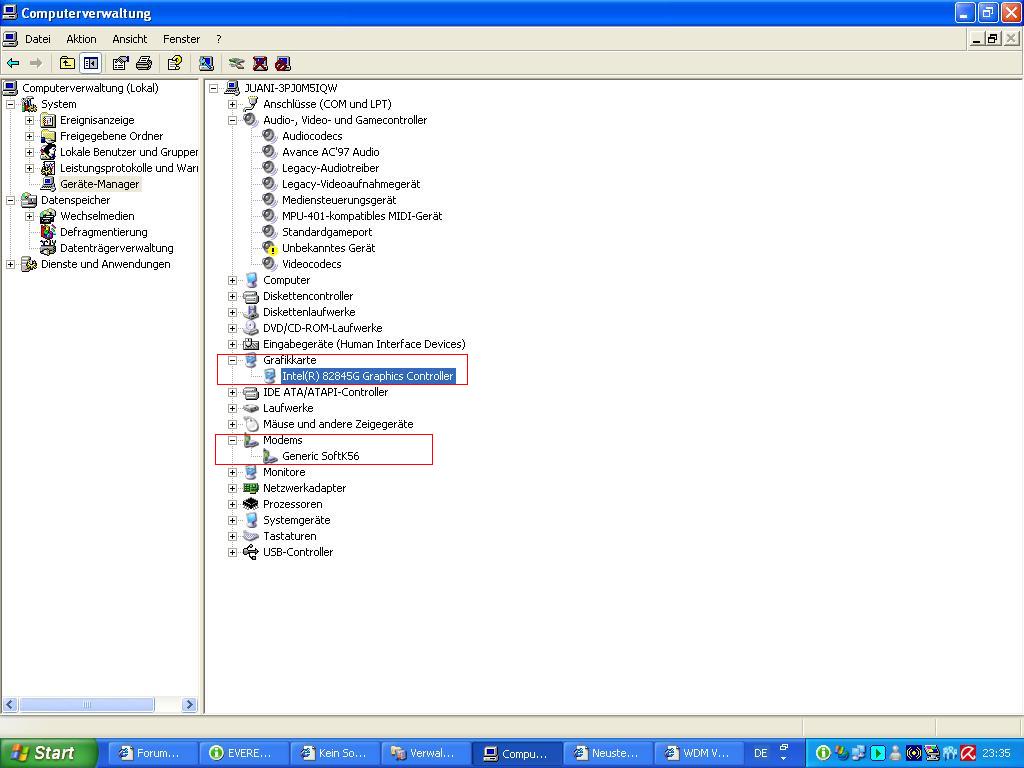Click the Datenträgerverwaltung icon in left tree
Image resolution: width=1024 pixels, height=768 pixels.
pyautogui.click(x=48, y=248)
